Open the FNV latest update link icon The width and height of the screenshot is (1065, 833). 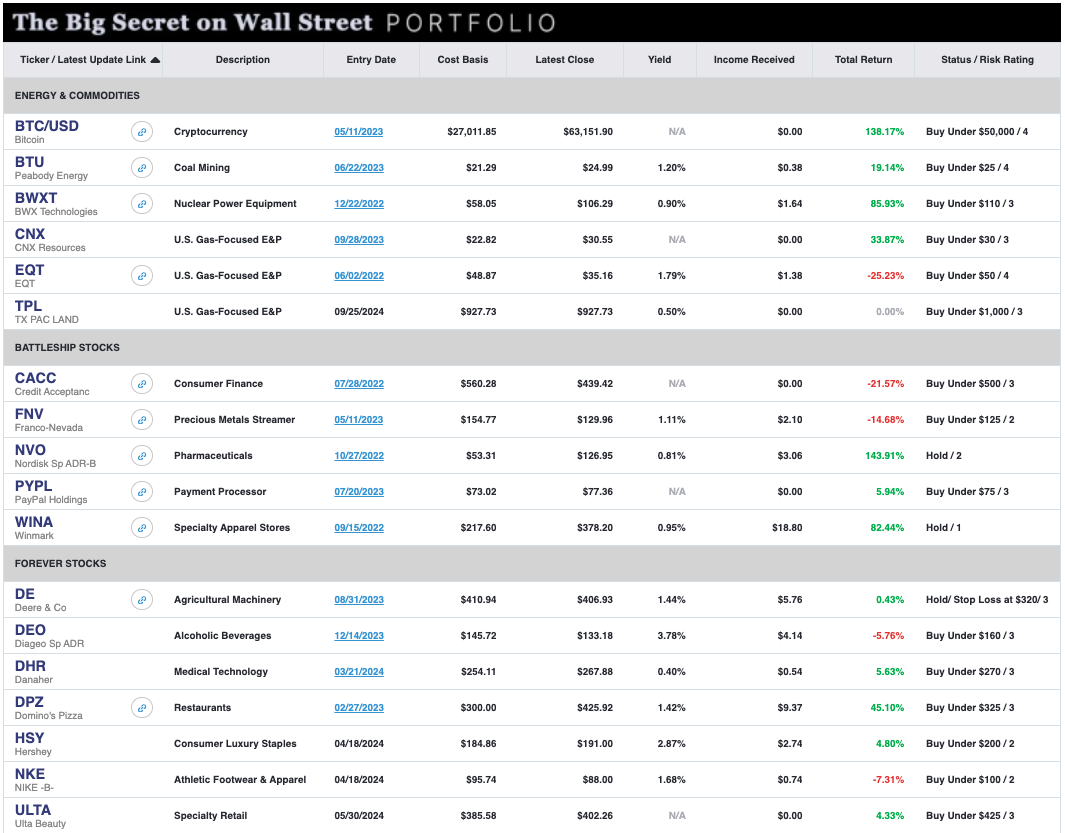coord(142,420)
